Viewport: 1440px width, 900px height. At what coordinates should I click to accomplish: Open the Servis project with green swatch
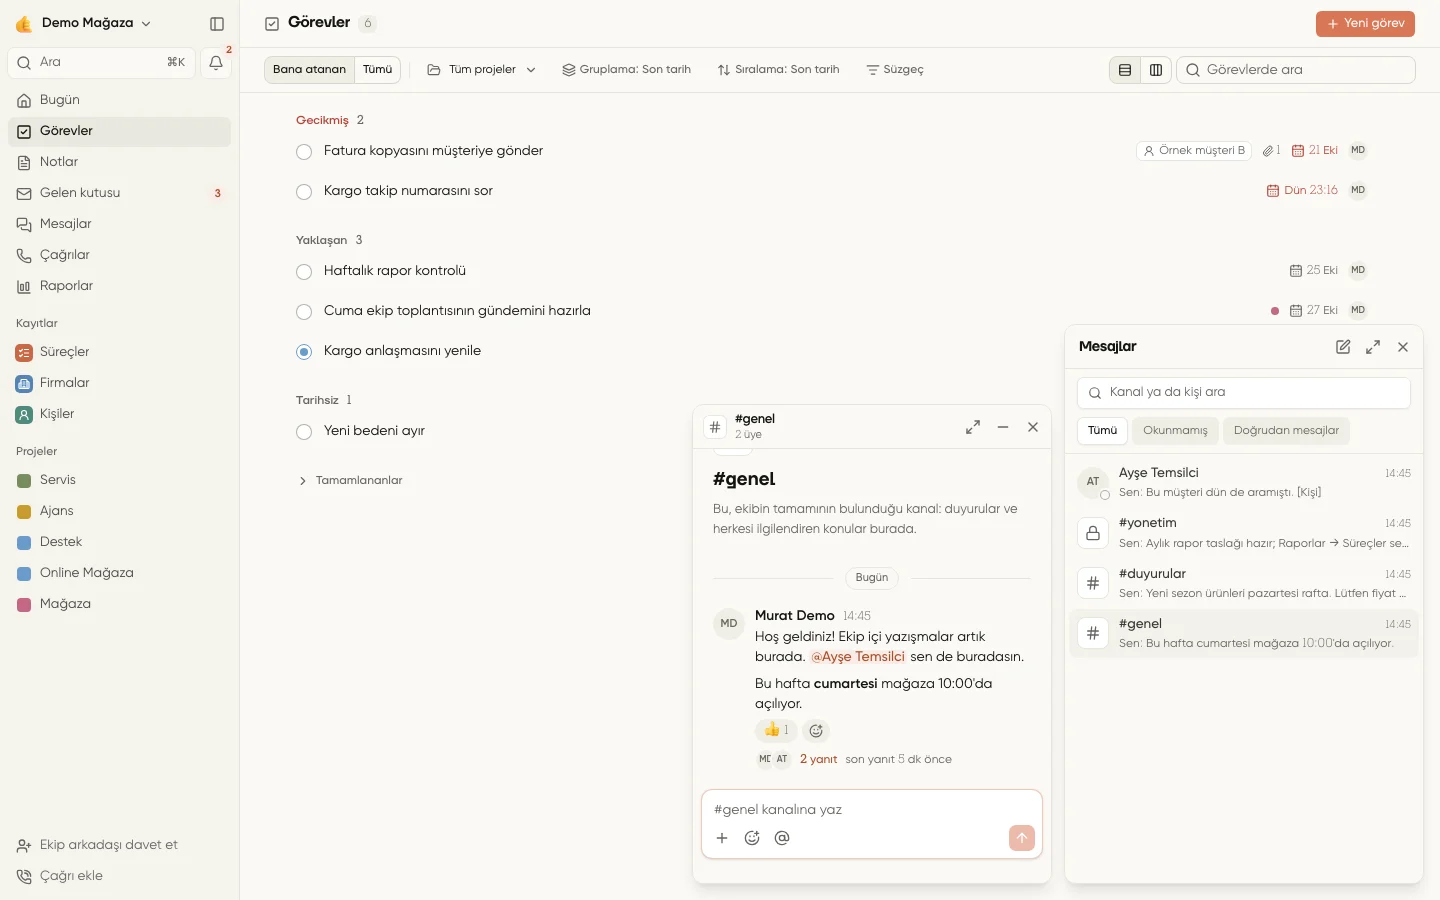point(120,481)
